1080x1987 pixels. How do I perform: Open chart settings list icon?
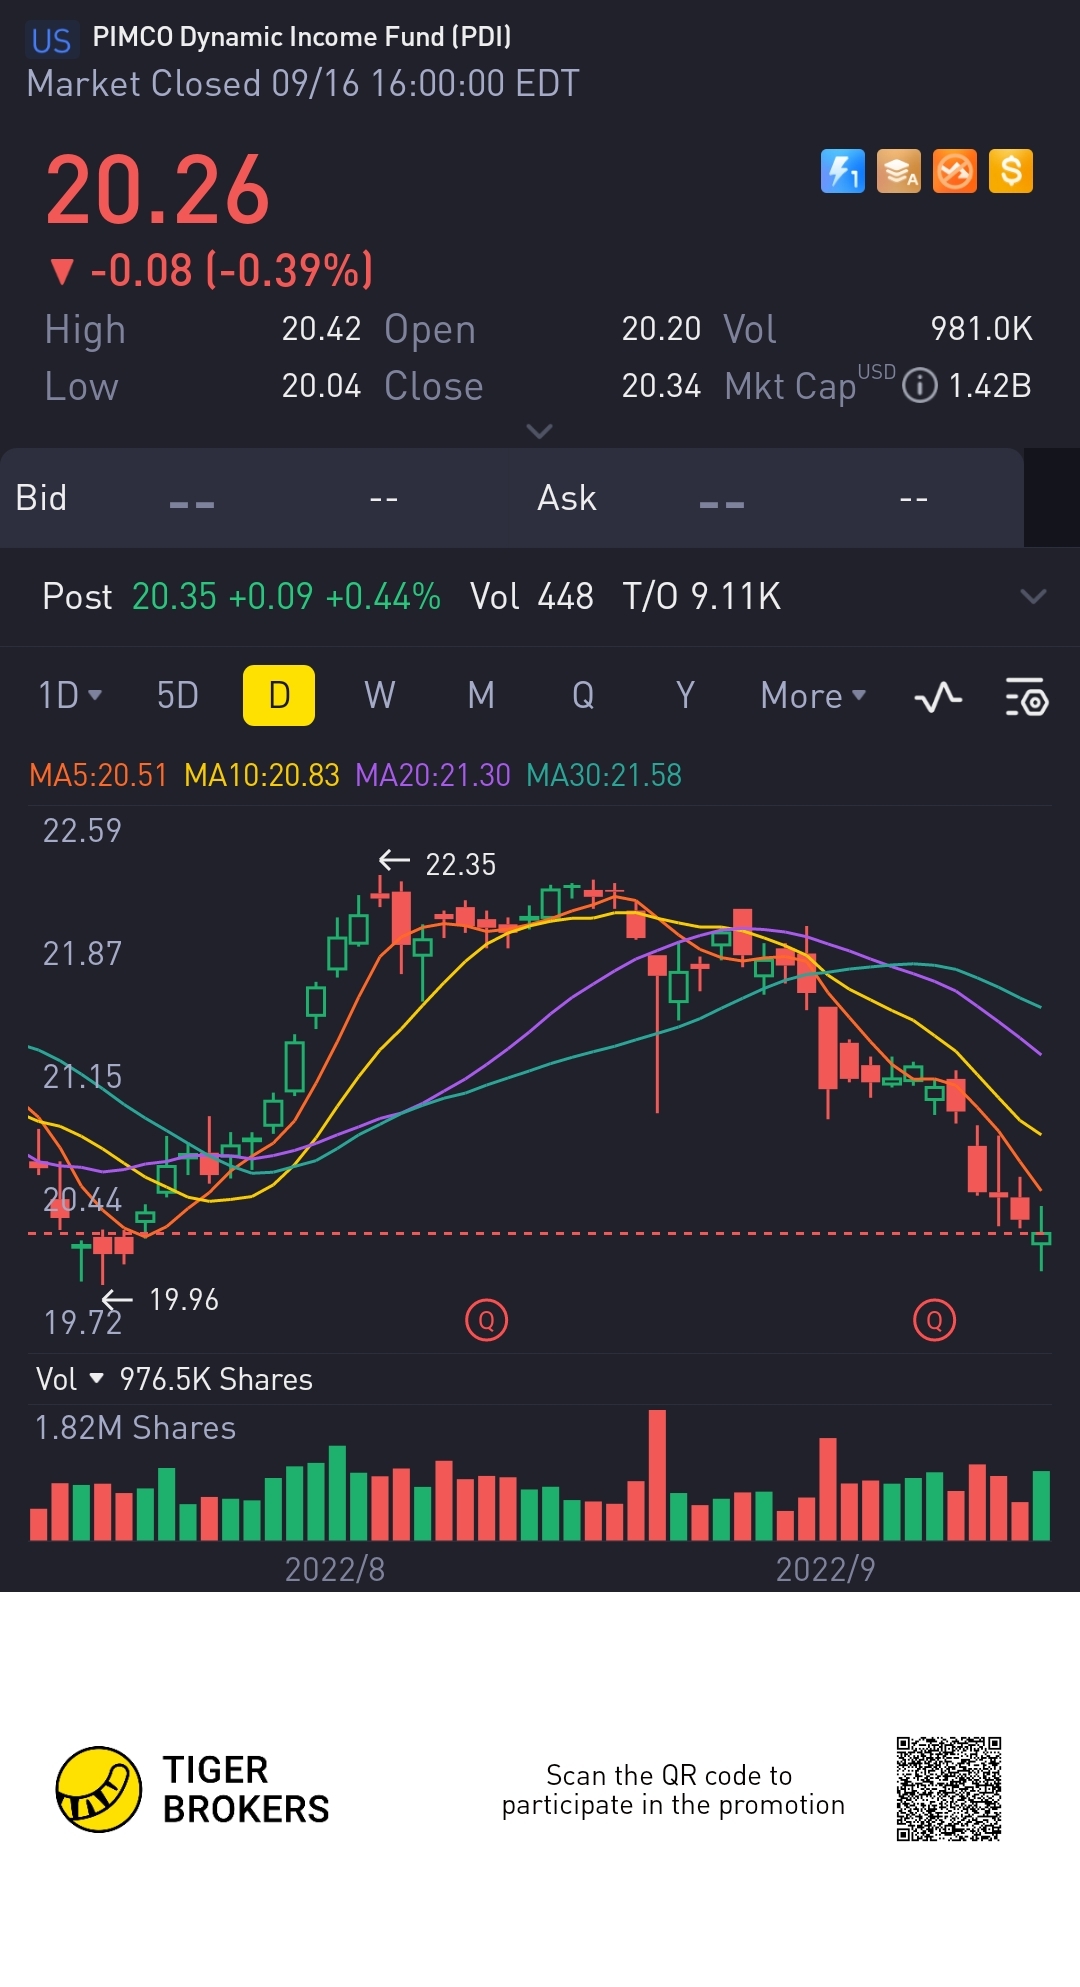click(1026, 697)
